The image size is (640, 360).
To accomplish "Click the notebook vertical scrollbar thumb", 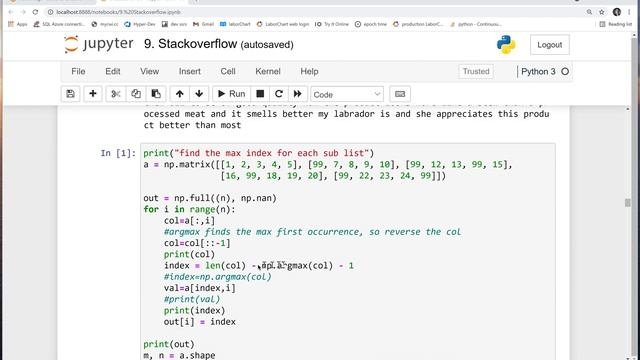I will click(x=628, y=203).
